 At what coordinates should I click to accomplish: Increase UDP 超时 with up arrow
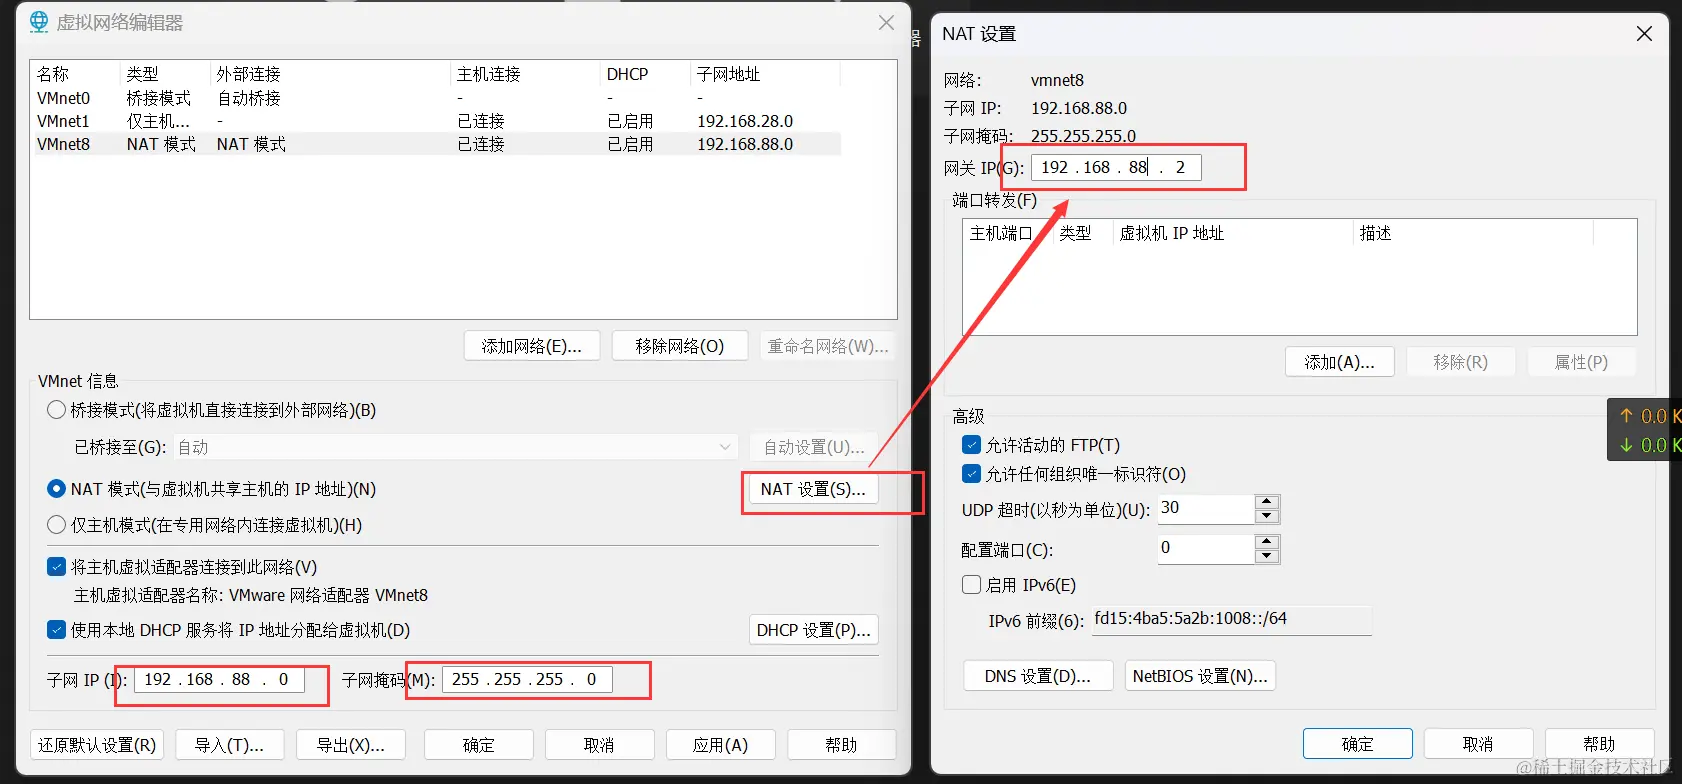coord(1267,502)
